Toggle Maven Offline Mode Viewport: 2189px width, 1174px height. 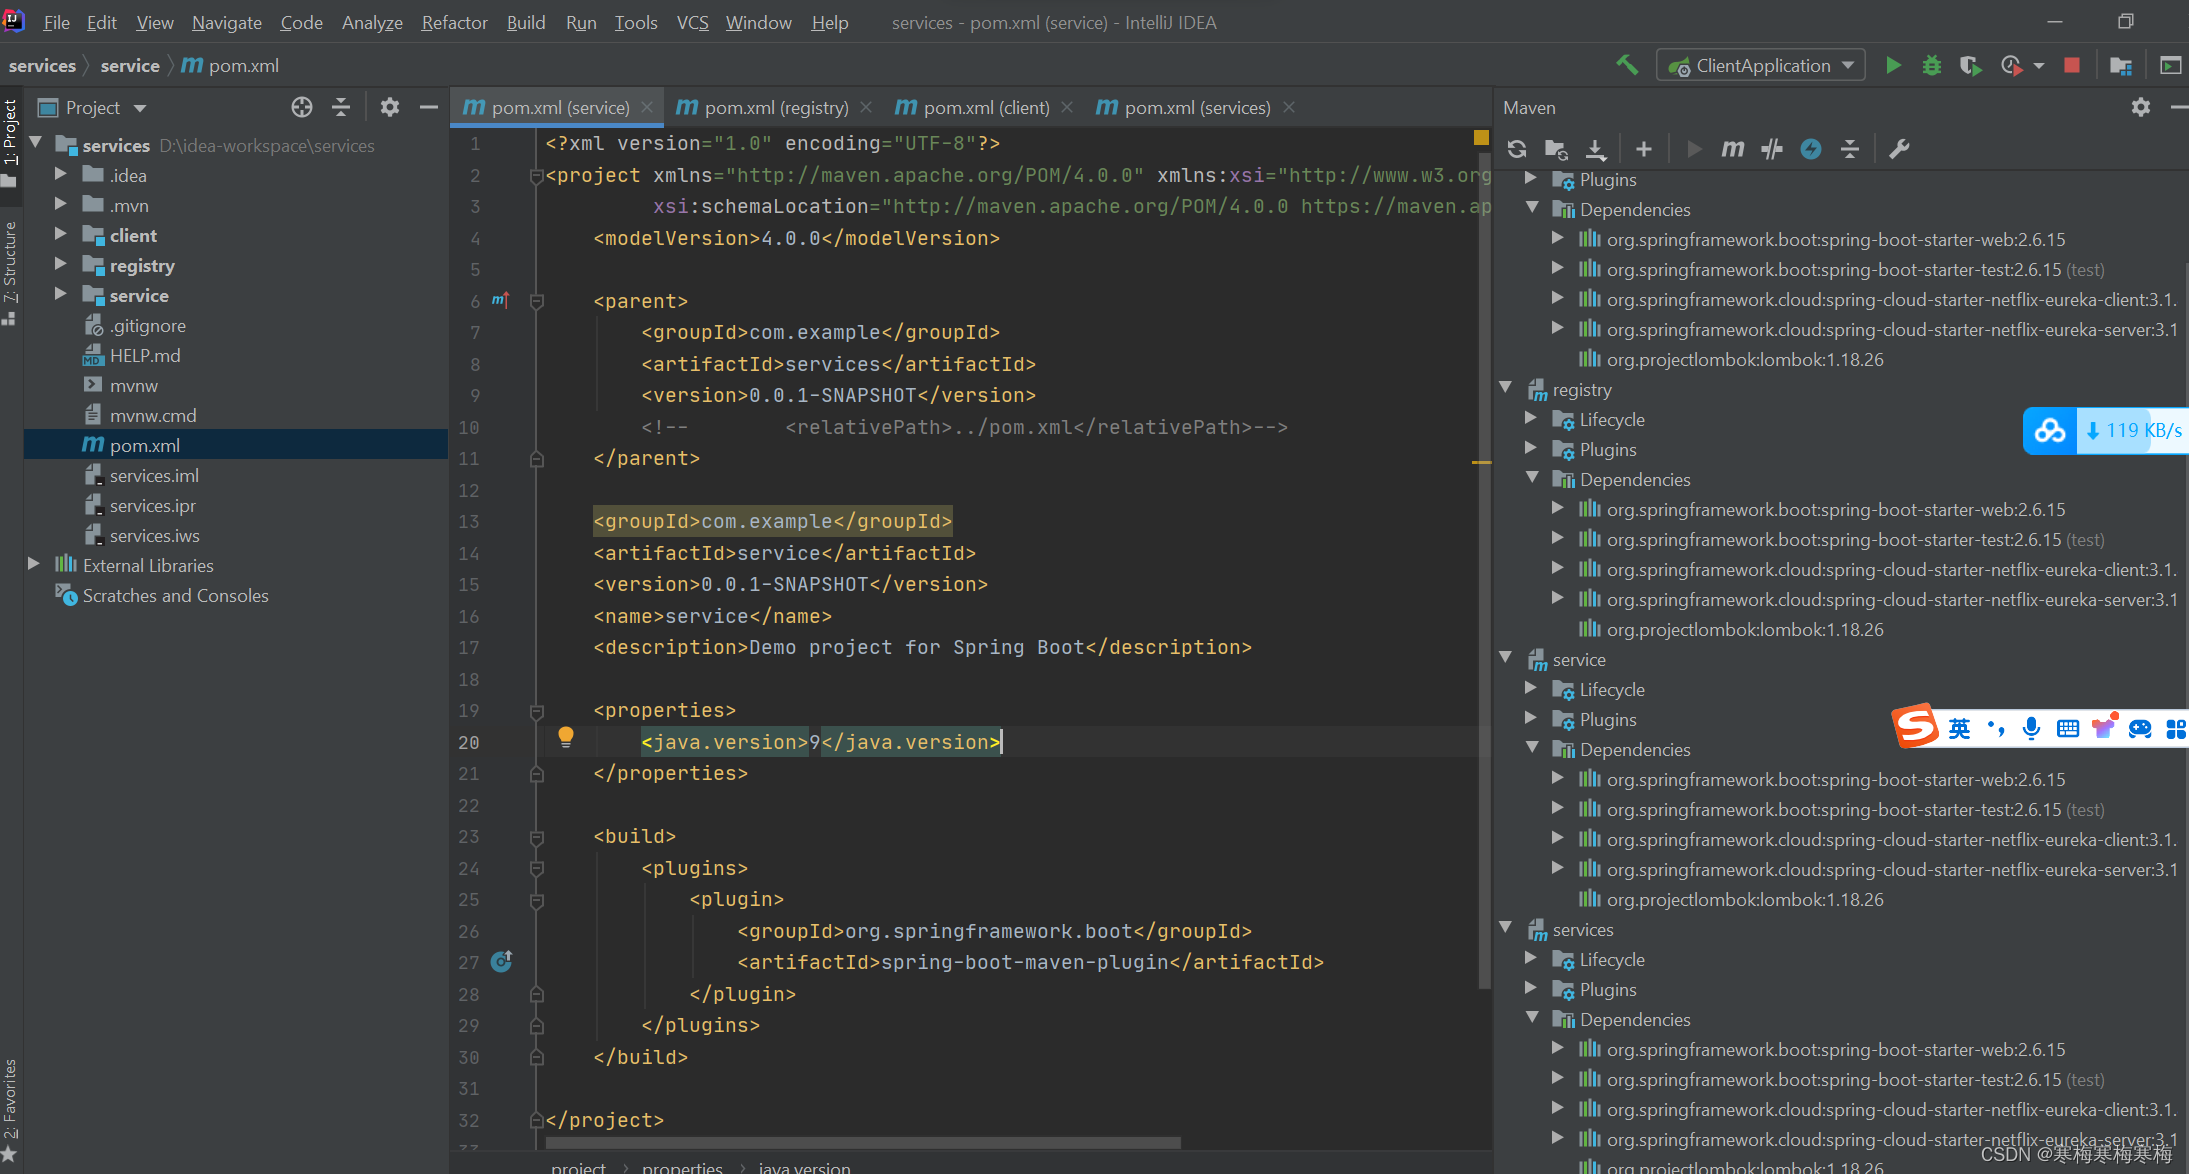[x=1771, y=149]
